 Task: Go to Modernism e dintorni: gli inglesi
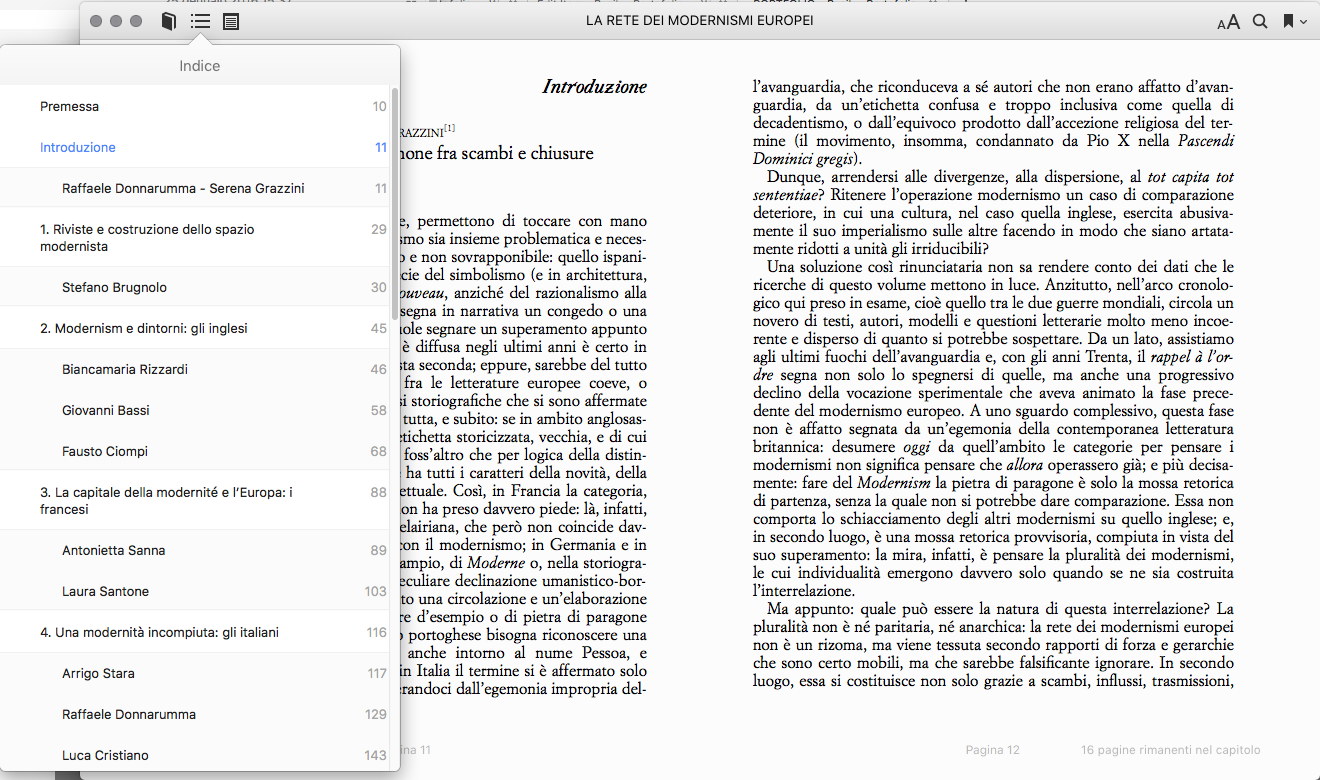pos(195,328)
